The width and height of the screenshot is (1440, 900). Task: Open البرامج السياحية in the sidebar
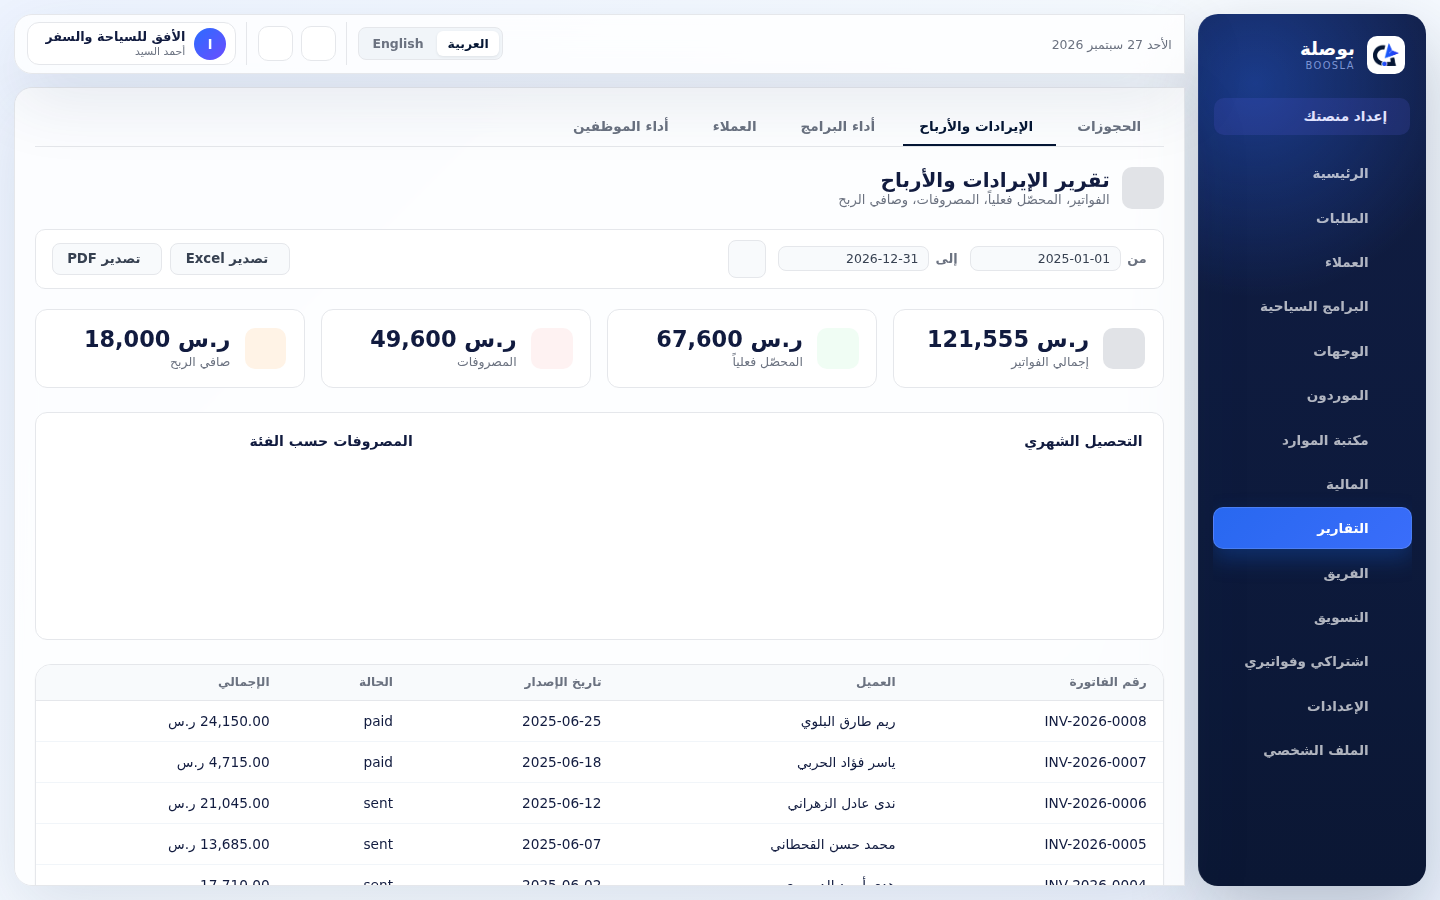tap(1312, 306)
